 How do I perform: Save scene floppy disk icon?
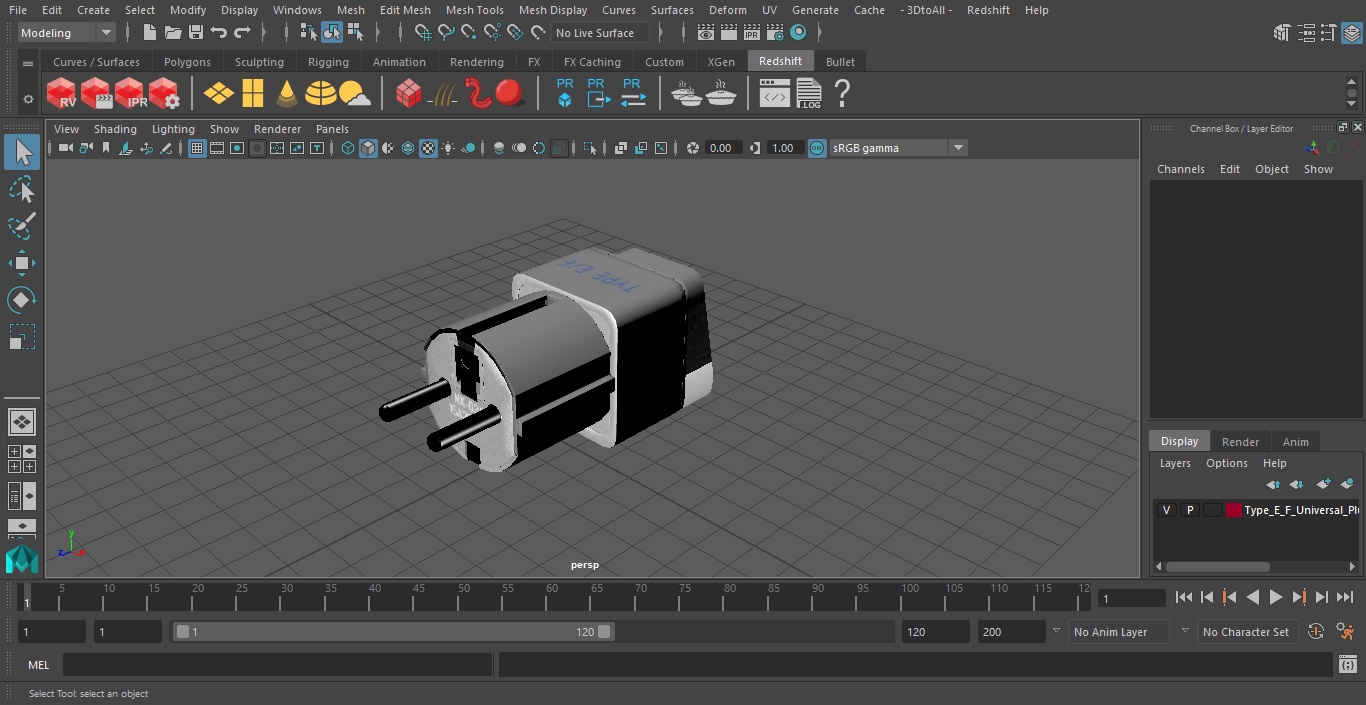196,33
